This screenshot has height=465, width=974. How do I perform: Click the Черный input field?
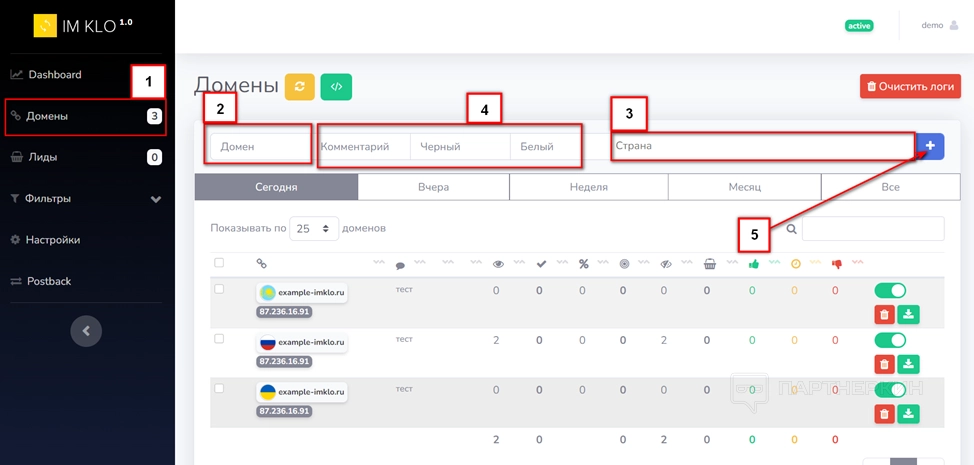click(460, 147)
